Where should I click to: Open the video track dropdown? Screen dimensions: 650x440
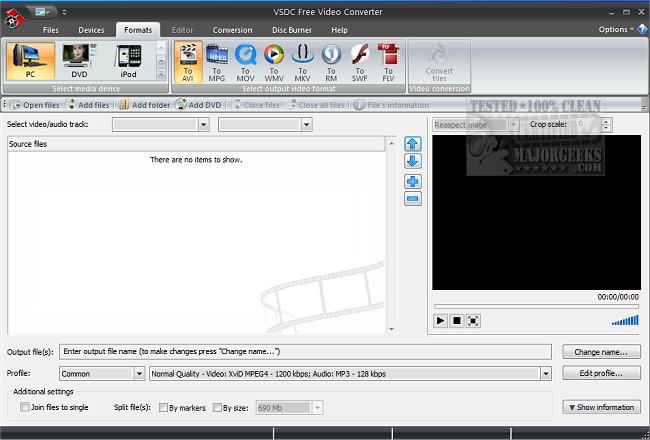click(x=203, y=124)
